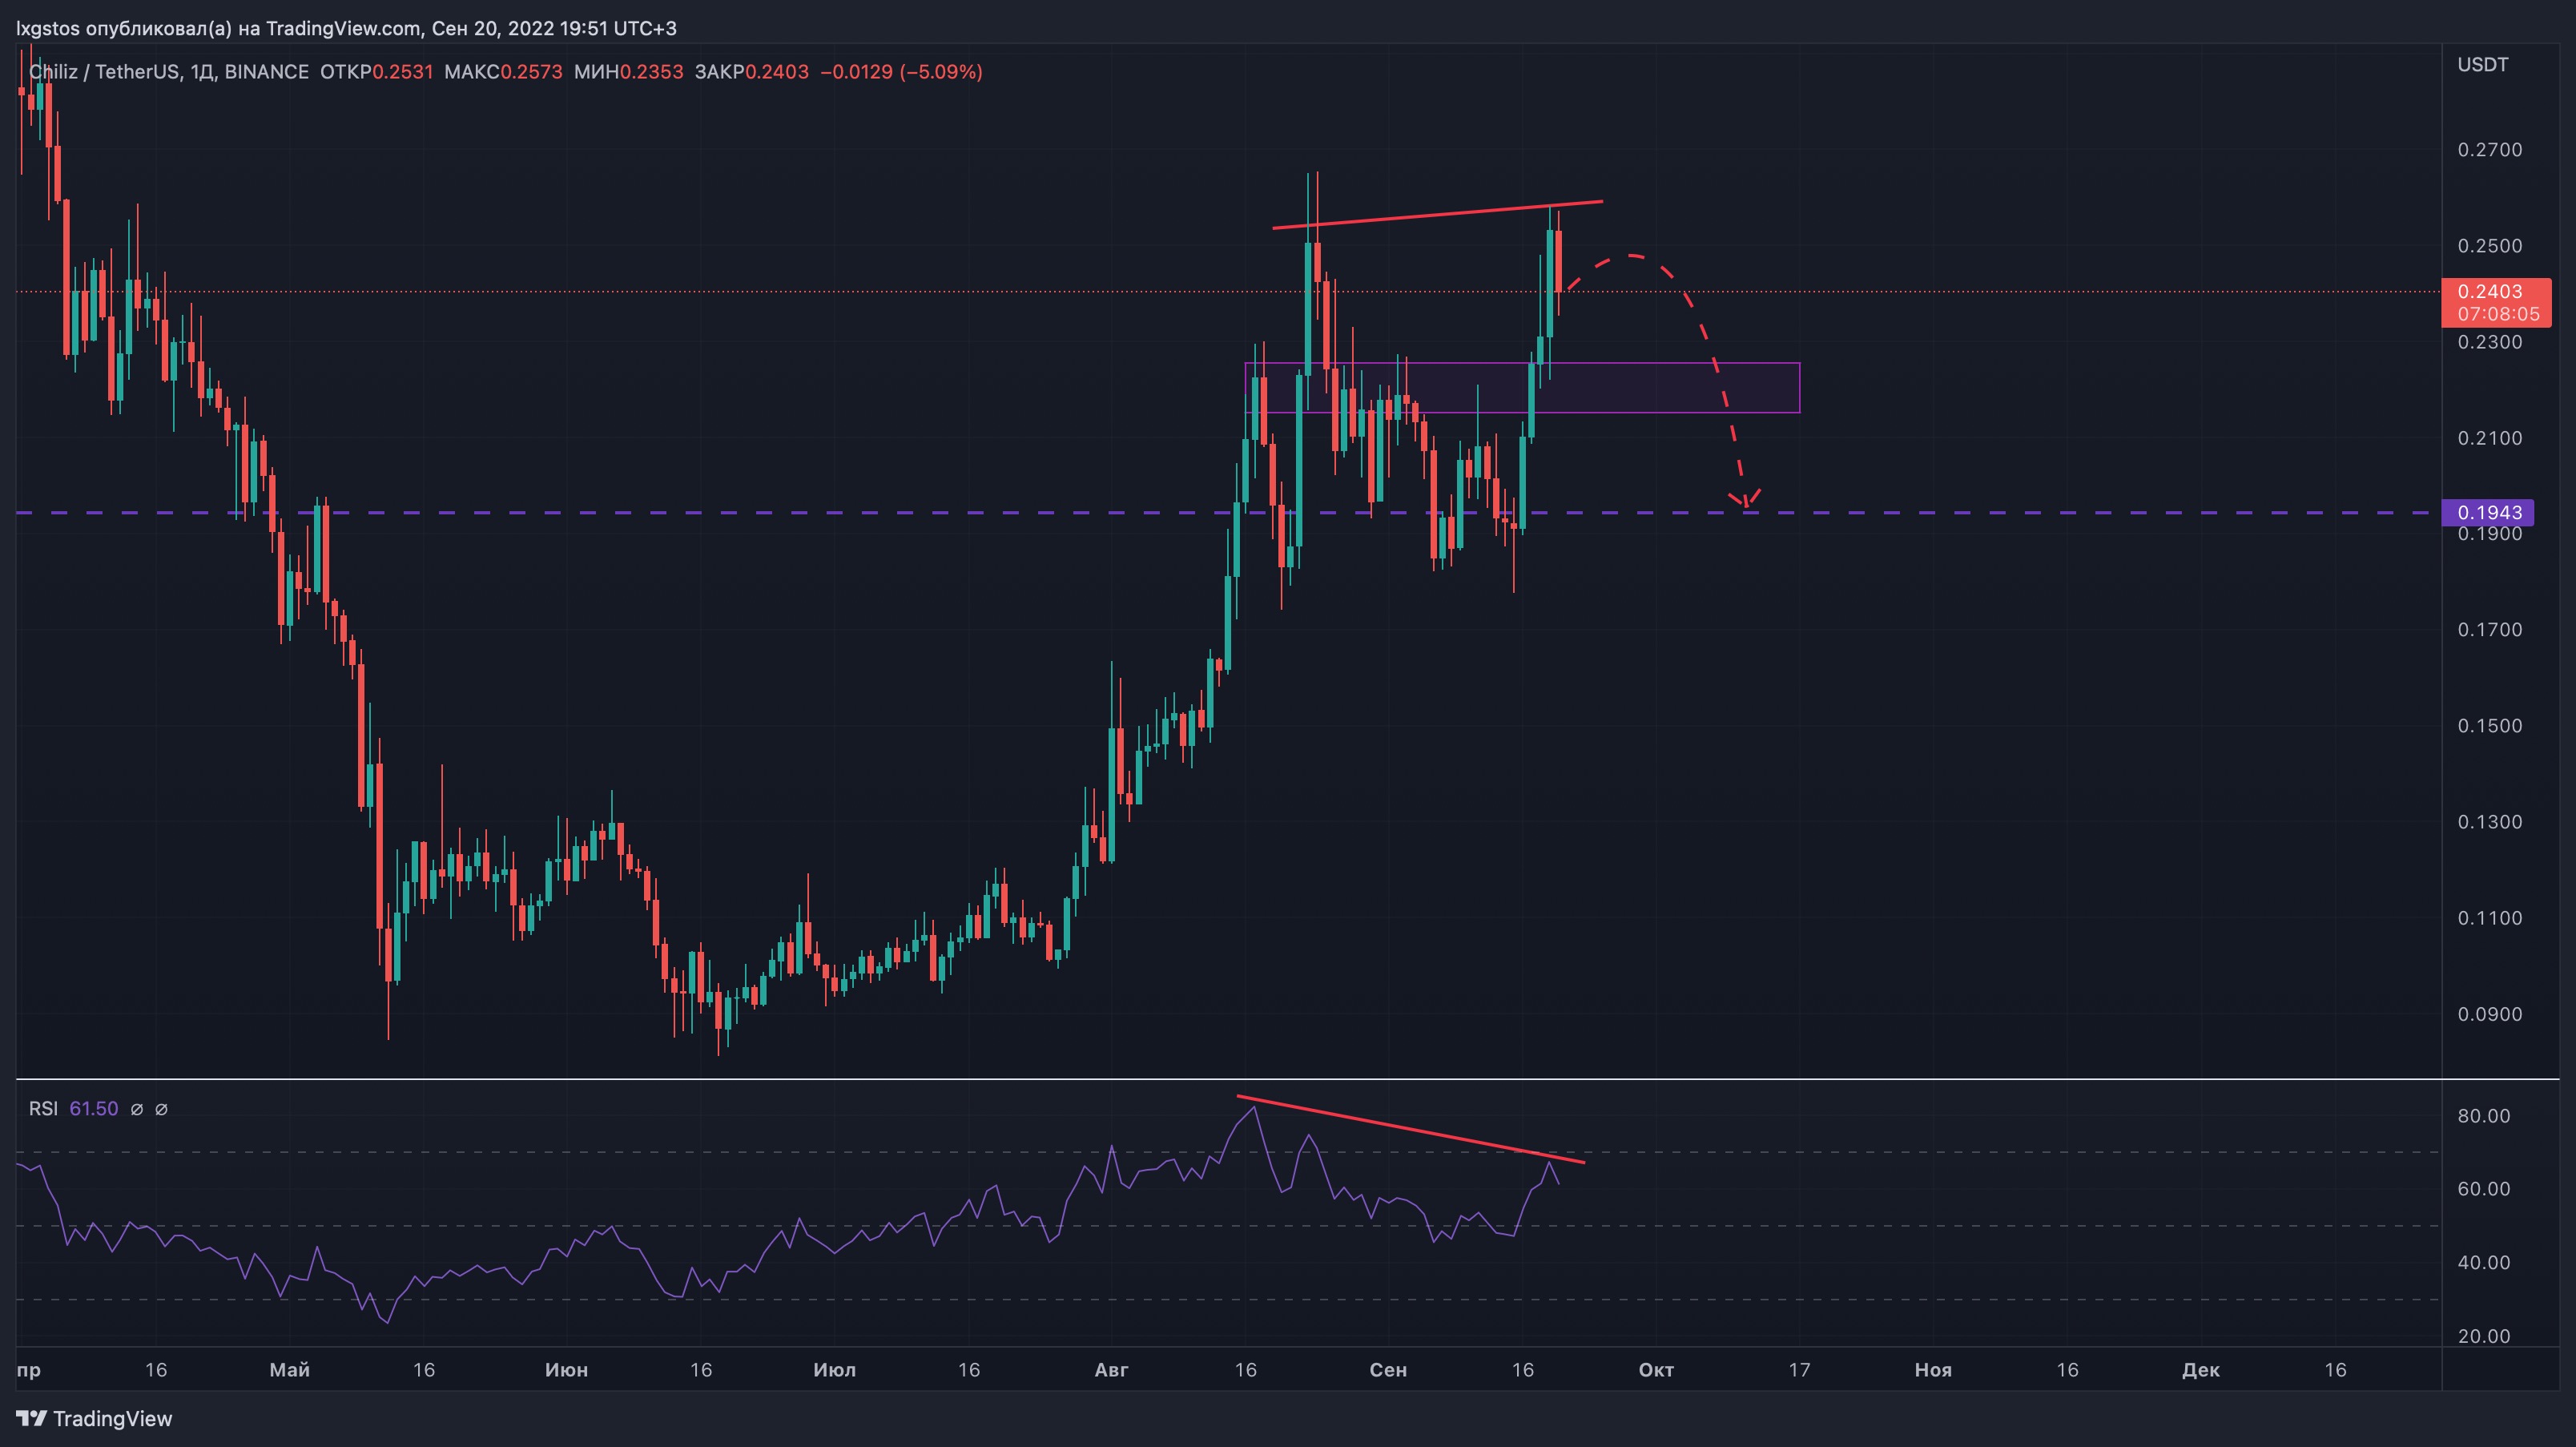2576x1447 pixels.
Task: Click the RSI 60.00 axis label
Action: (x=2483, y=1189)
